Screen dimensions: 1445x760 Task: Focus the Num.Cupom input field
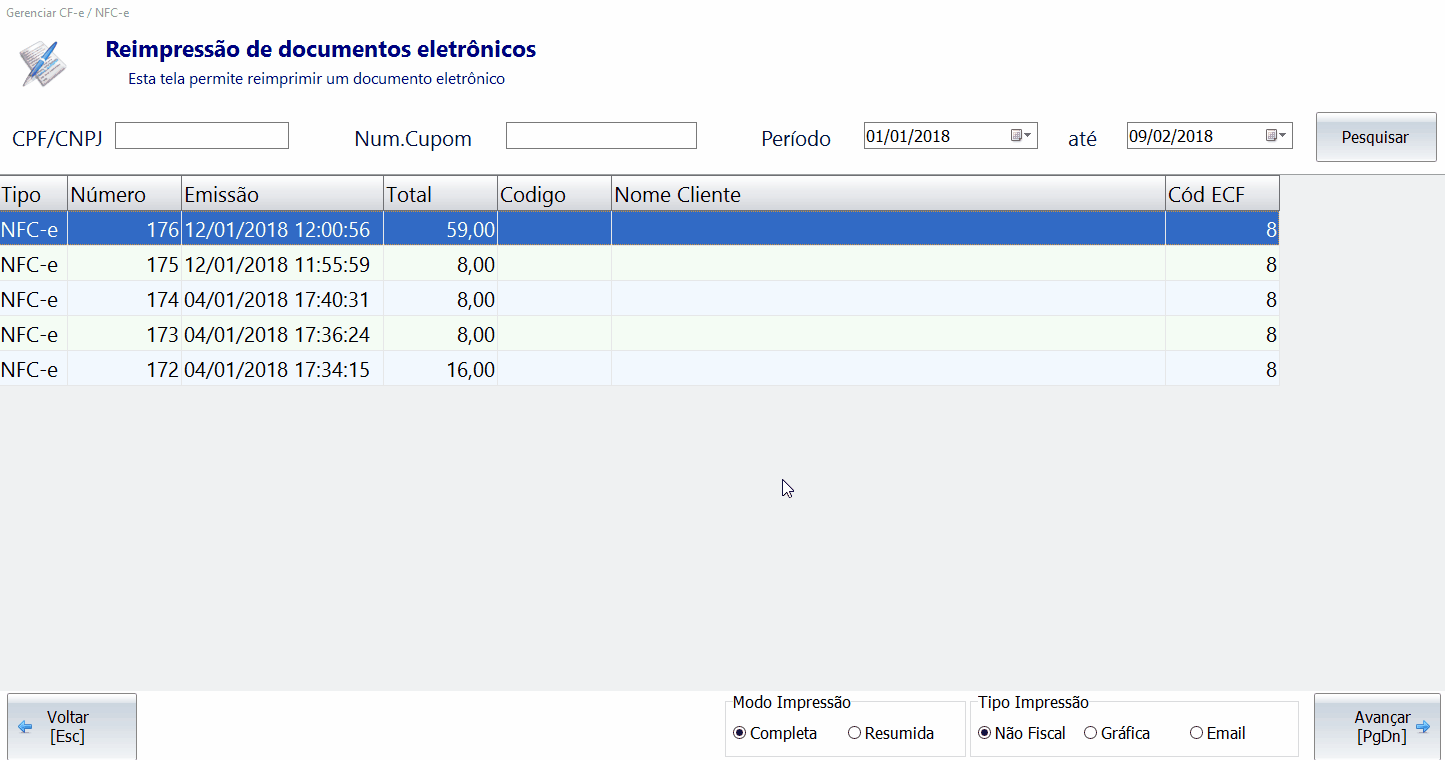pos(601,136)
